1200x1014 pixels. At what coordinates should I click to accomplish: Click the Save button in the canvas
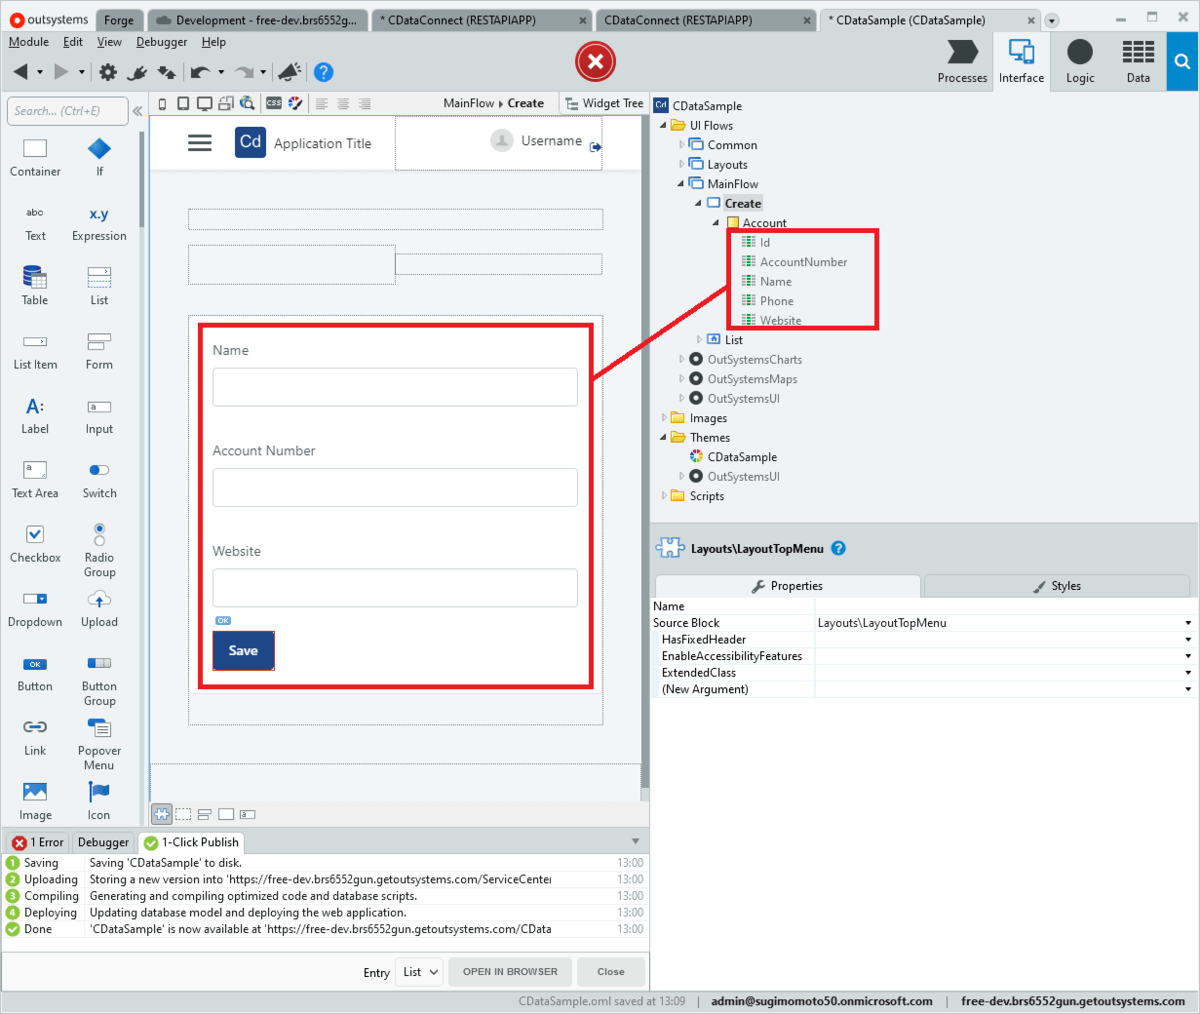pyautogui.click(x=243, y=650)
